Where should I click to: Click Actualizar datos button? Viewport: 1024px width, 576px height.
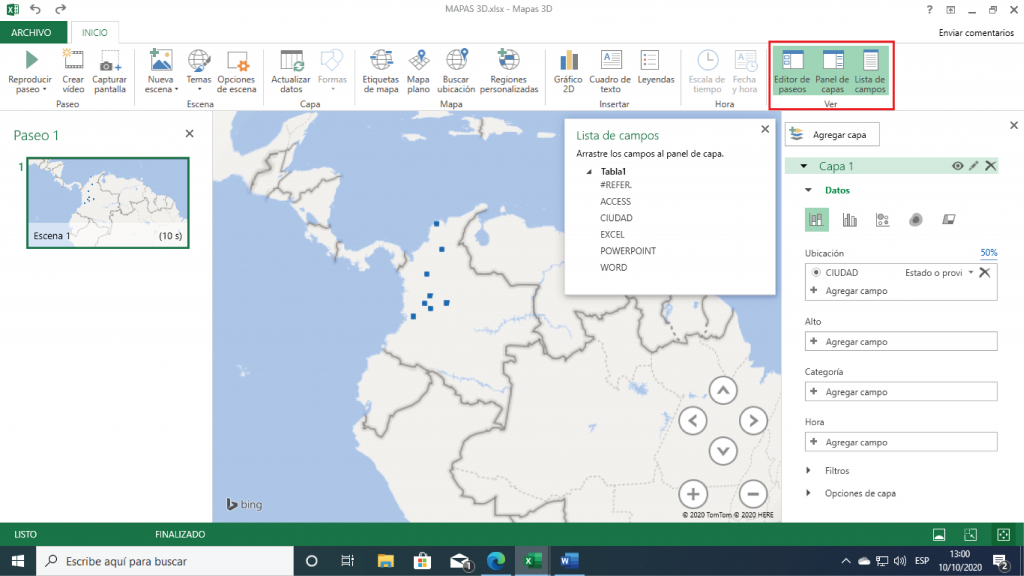coord(291,72)
